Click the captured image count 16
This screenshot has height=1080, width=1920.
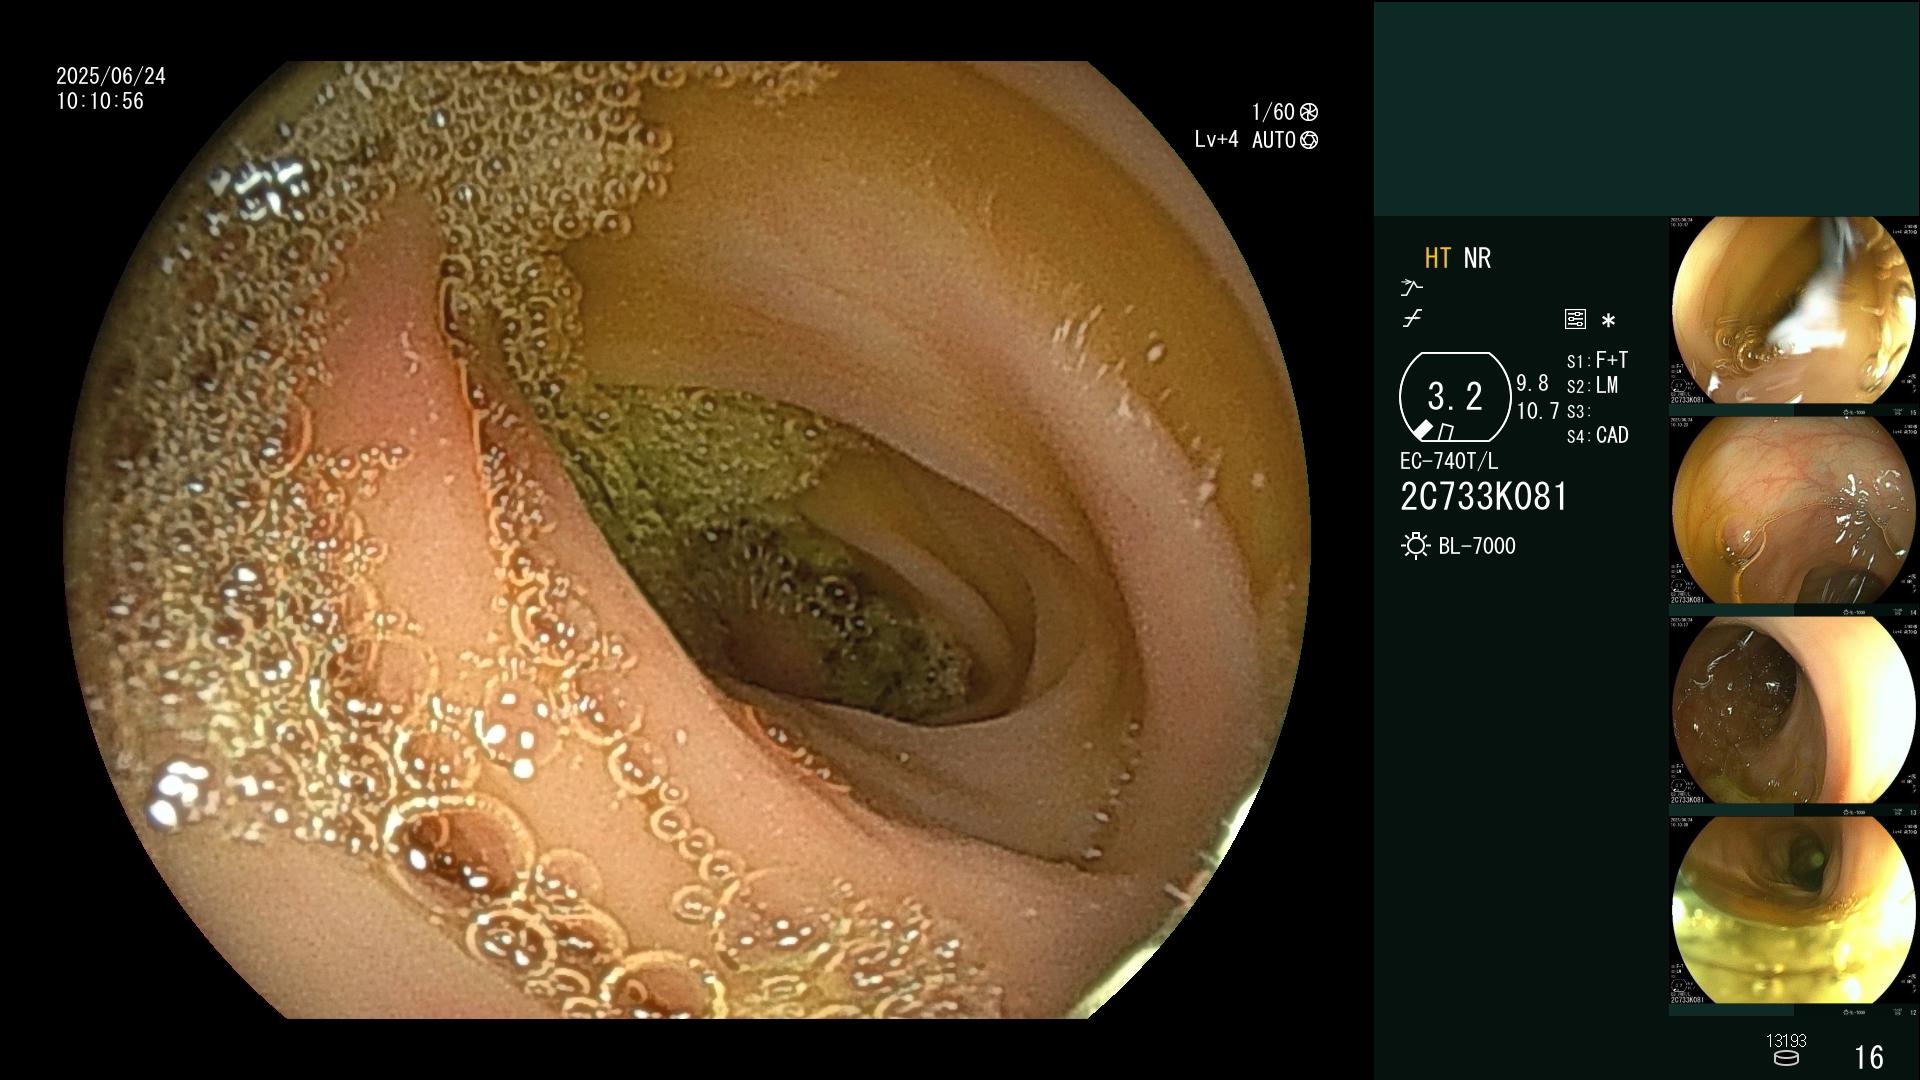(x=1869, y=1057)
